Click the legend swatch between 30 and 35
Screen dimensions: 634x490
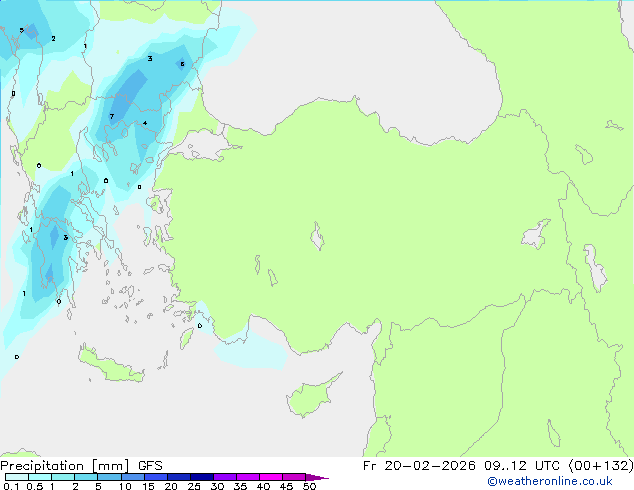pyautogui.click(x=224, y=477)
